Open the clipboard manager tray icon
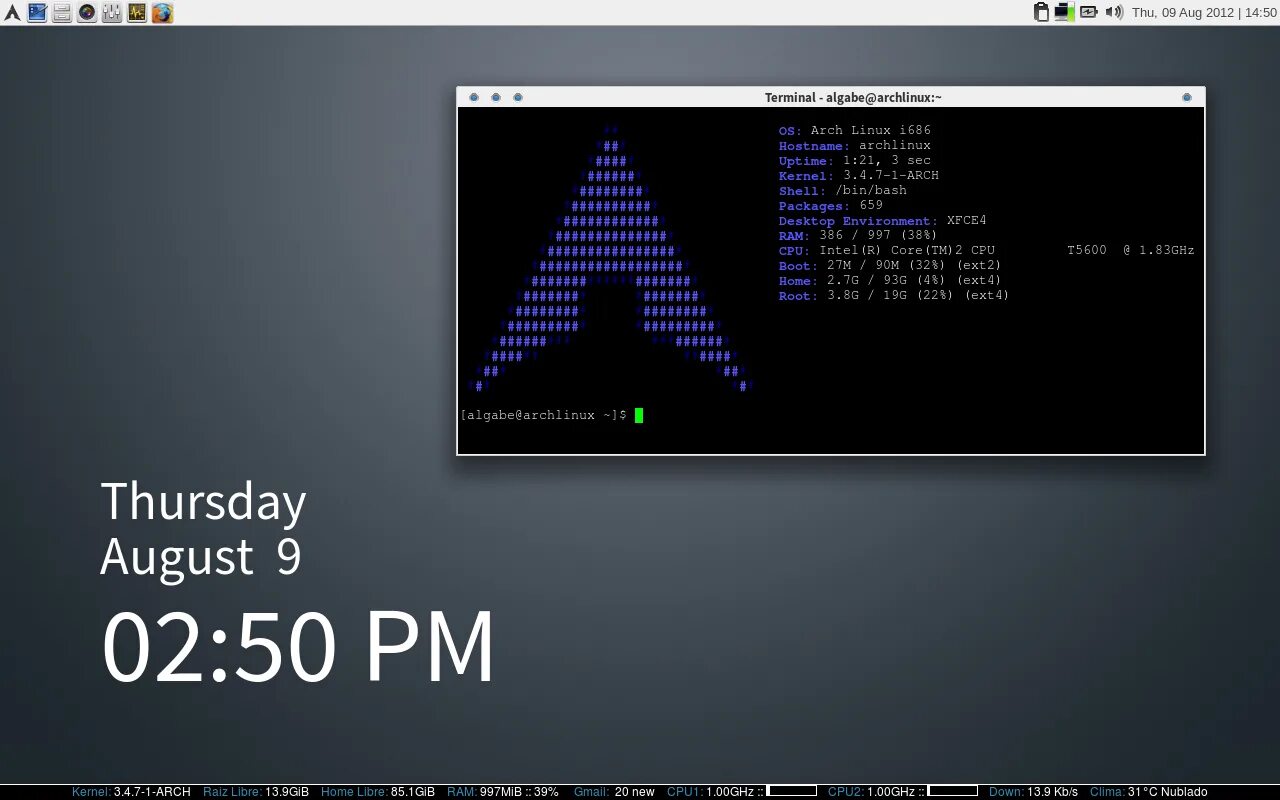 click(x=1041, y=12)
